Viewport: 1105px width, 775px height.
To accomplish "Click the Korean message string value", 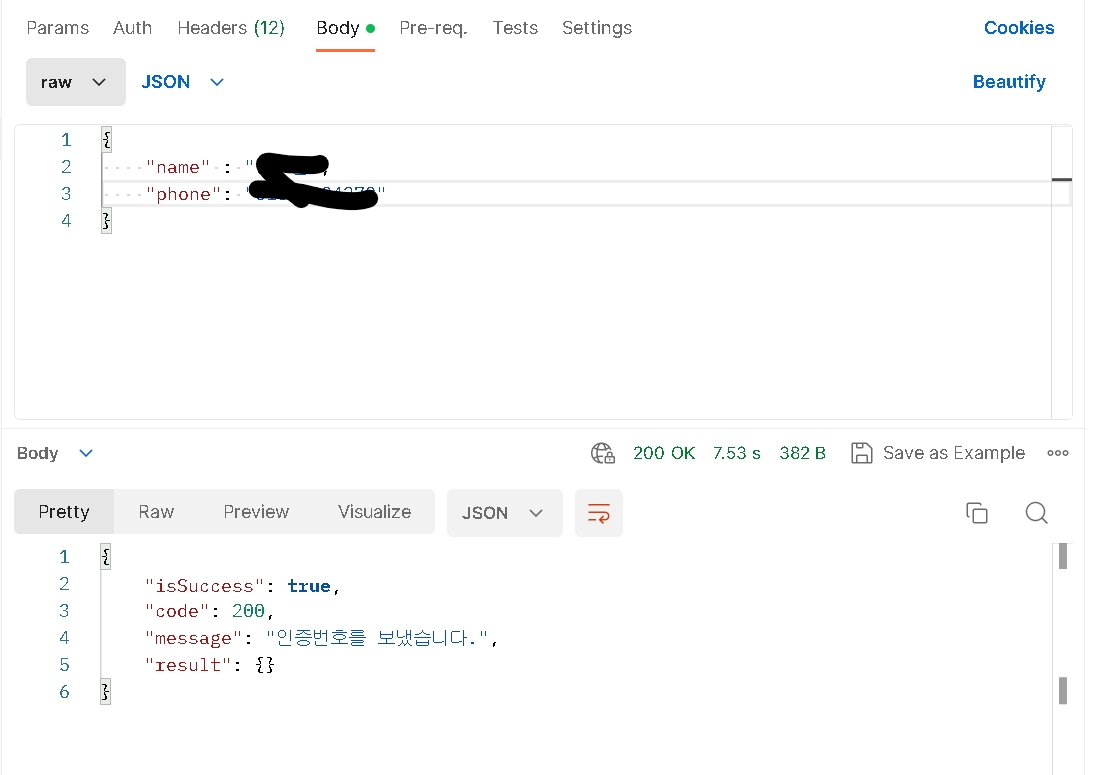I will tap(377, 638).
